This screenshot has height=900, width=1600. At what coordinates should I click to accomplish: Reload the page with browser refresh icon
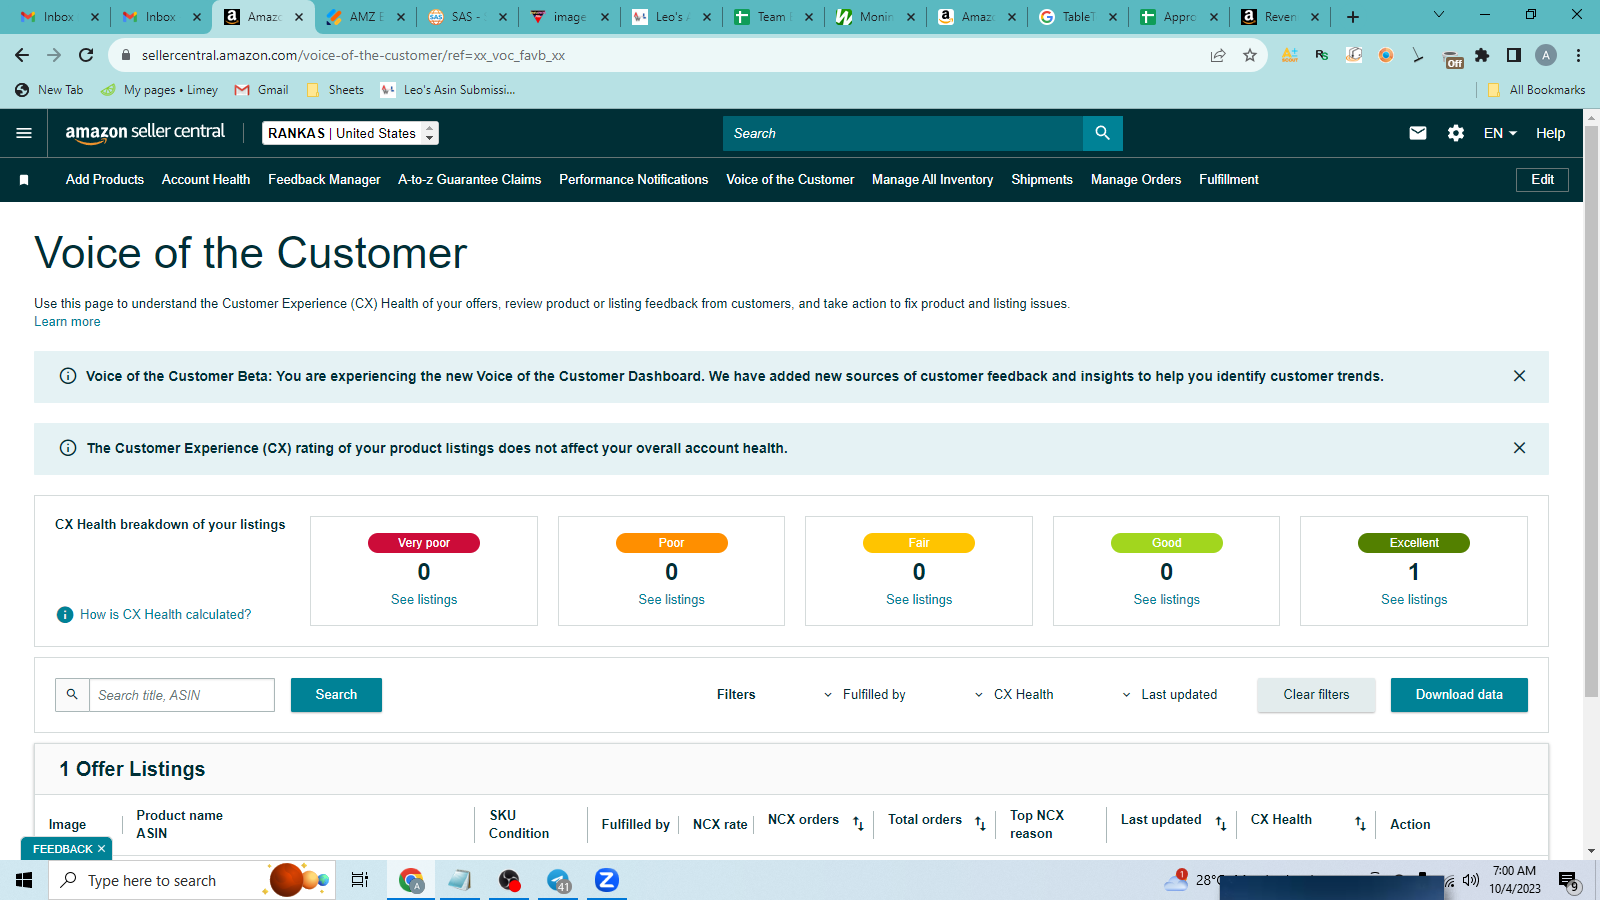[86, 55]
